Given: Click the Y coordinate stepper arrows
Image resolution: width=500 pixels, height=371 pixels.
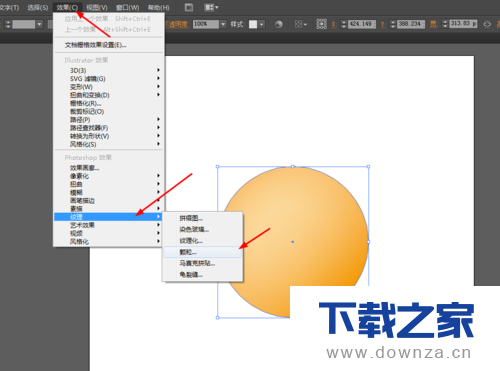Looking at the screenshot, I should (393, 24).
